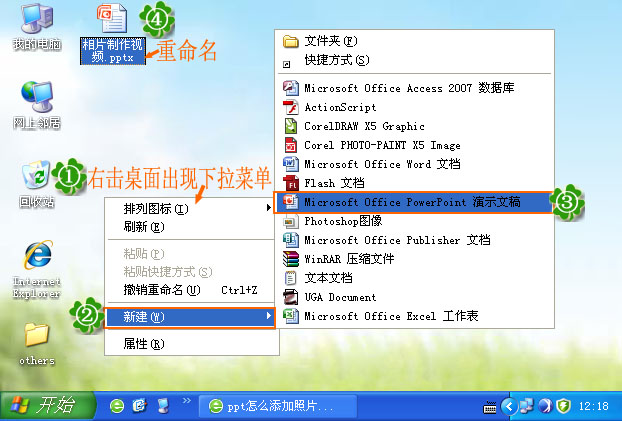Switch to ppt怎么添加照片 taskbar window
The image size is (622, 421).
click(x=278, y=406)
